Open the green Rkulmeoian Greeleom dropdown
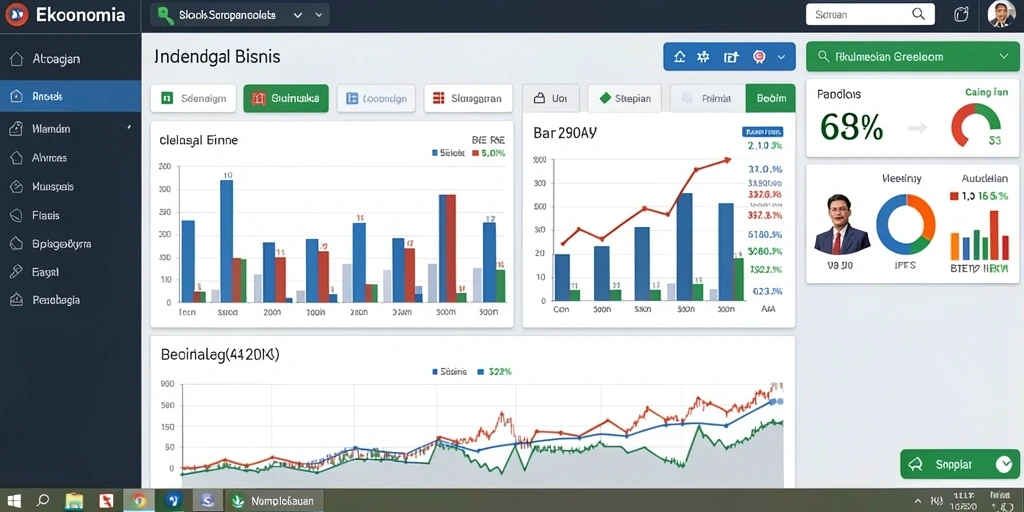Viewport: 1024px width, 512px height. click(x=912, y=57)
